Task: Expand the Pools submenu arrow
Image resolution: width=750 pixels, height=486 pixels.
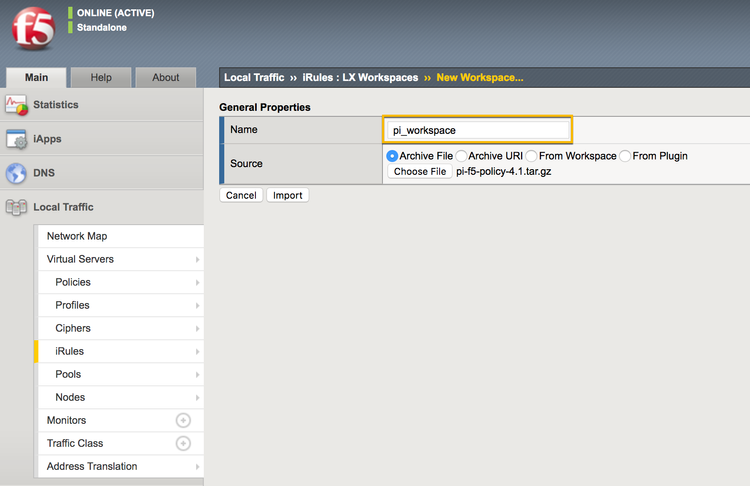Action: click(x=197, y=375)
